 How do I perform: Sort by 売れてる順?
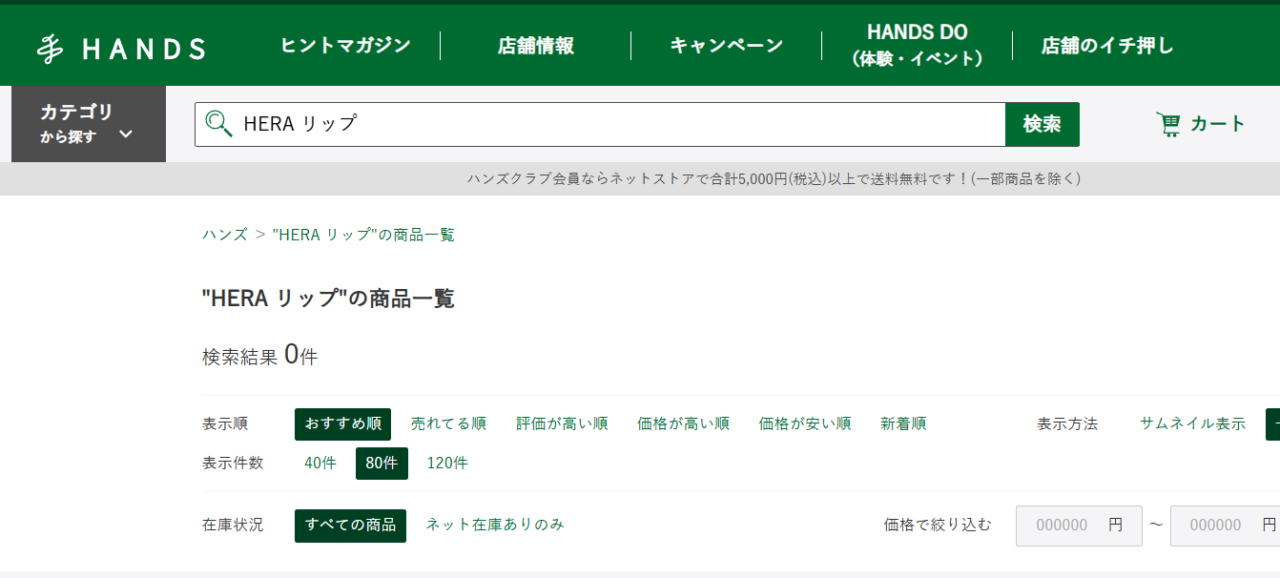coord(449,424)
